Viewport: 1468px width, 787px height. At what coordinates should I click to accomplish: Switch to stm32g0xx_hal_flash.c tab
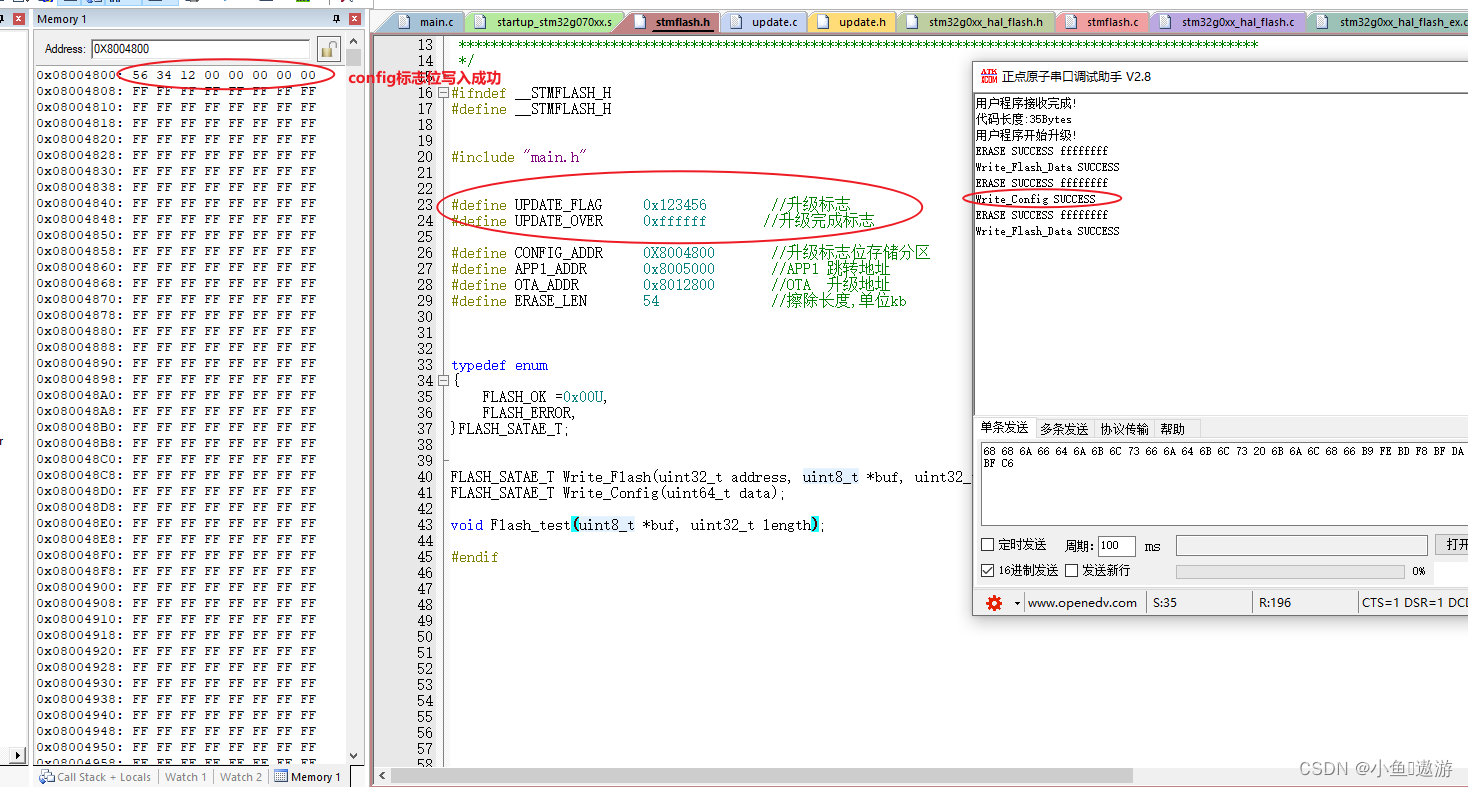point(1228,22)
